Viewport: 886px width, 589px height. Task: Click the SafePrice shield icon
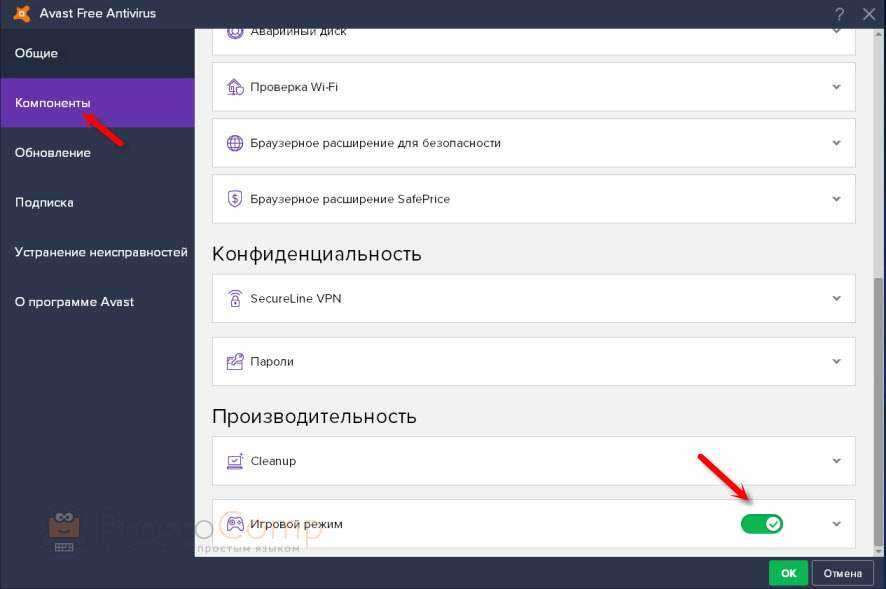[x=235, y=199]
